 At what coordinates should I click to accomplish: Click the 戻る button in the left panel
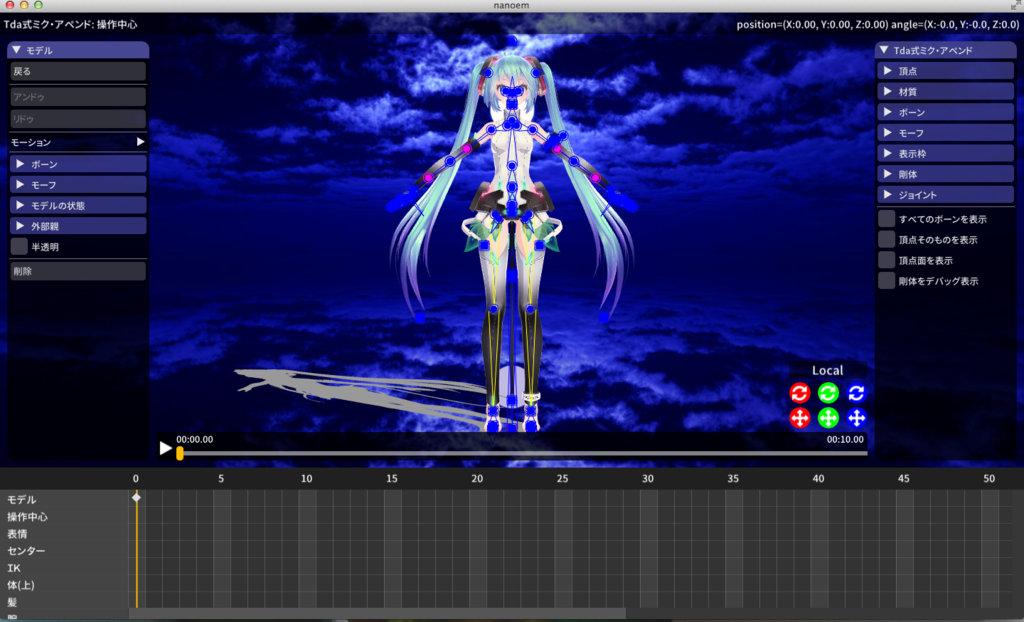coord(77,71)
